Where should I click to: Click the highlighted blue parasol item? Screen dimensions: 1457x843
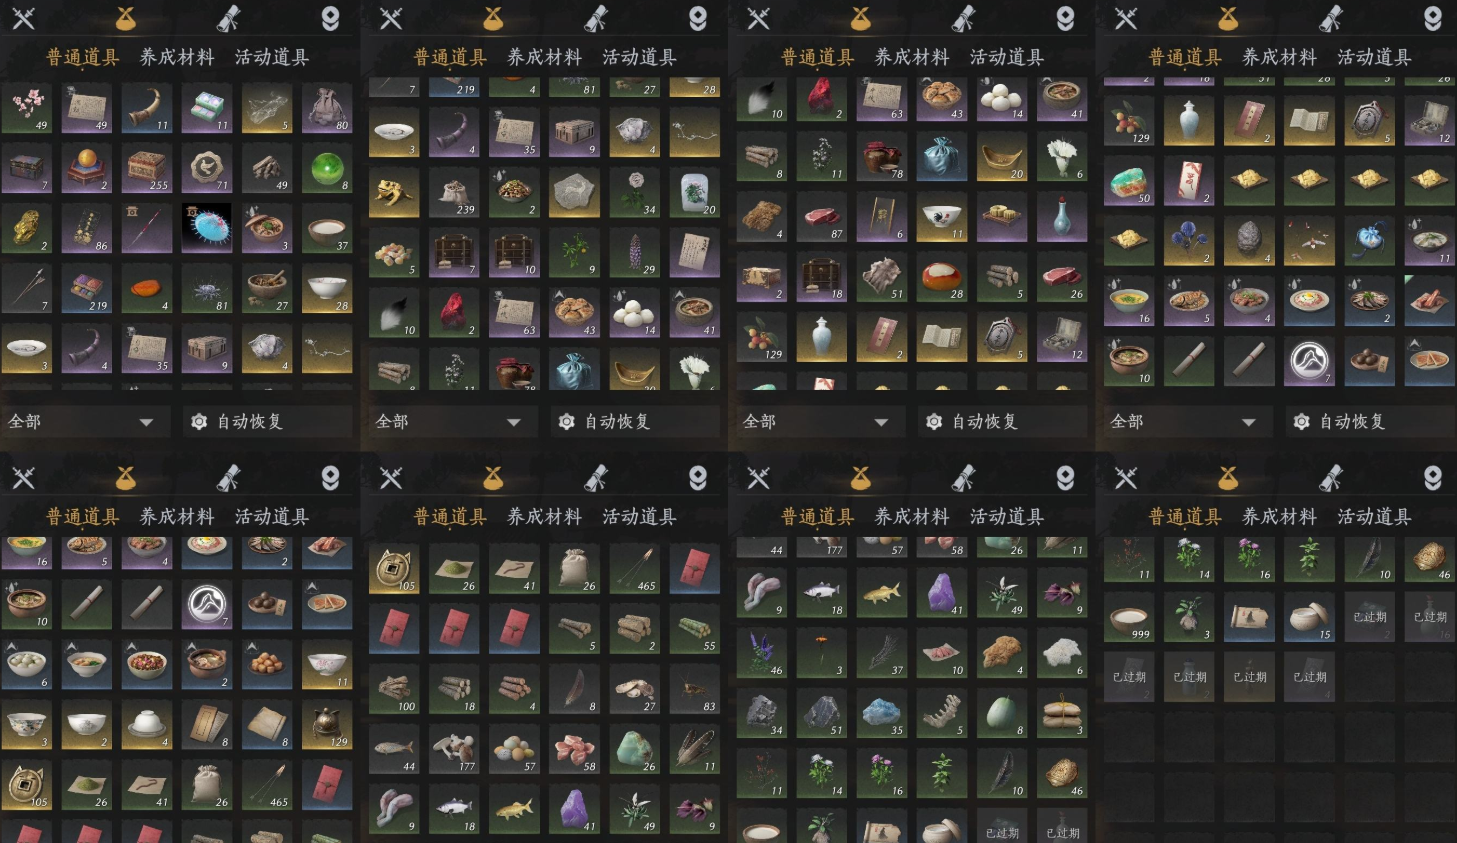coord(207,229)
